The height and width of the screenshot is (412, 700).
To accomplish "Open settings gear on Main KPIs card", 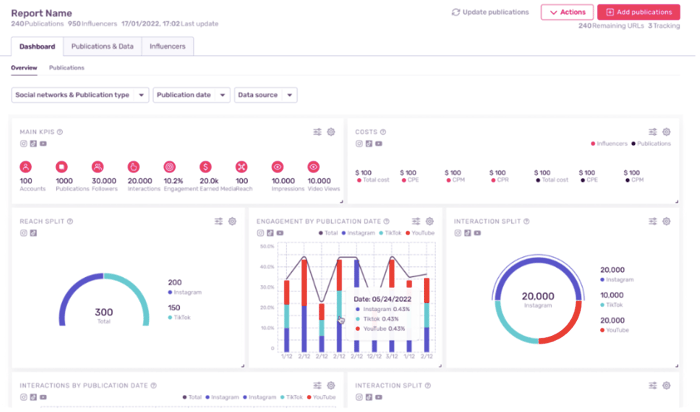I will [333, 132].
